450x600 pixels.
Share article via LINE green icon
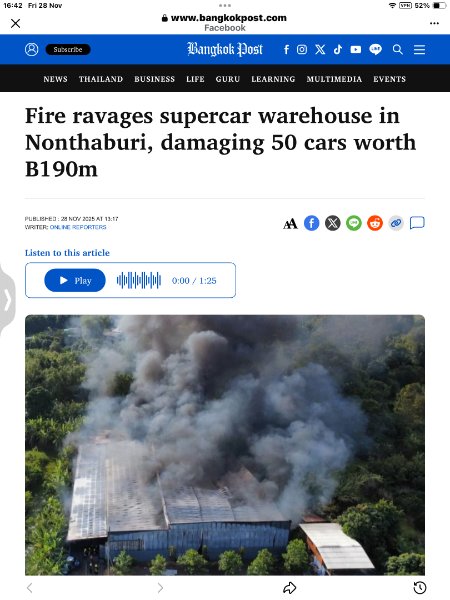354,223
